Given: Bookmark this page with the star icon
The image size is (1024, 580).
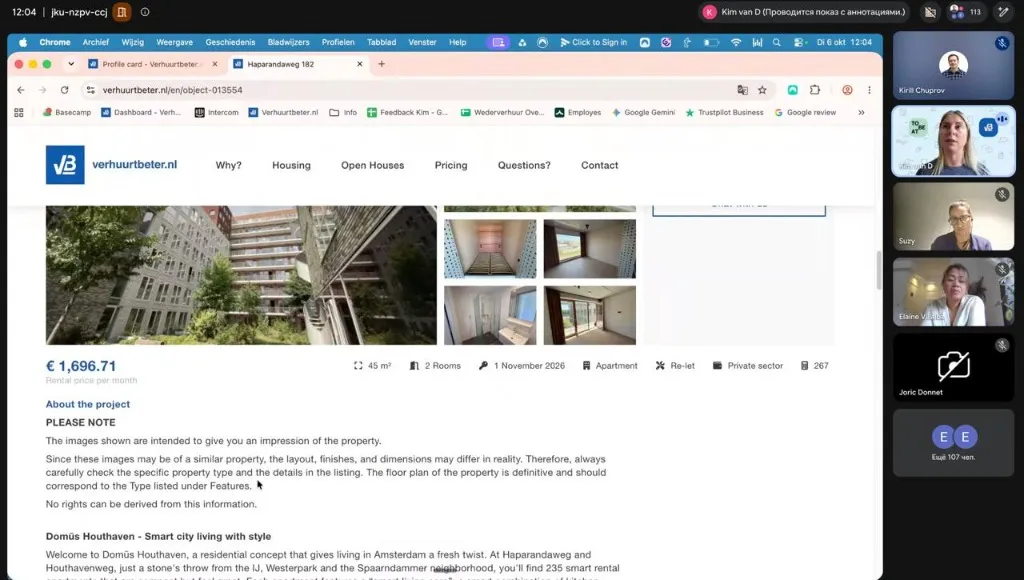Looking at the screenshot, I should [762, 90].
